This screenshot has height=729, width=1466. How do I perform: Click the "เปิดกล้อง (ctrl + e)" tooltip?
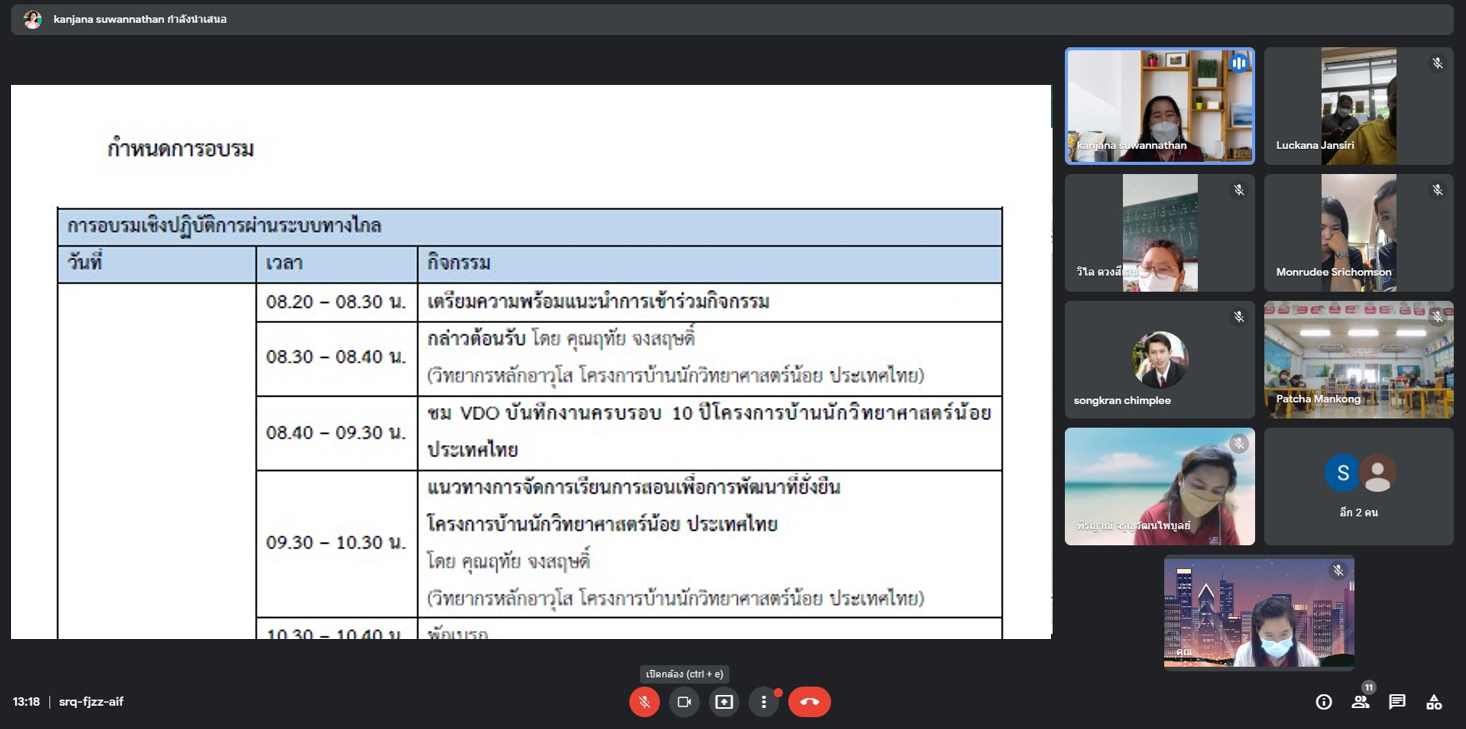point(685,674)
